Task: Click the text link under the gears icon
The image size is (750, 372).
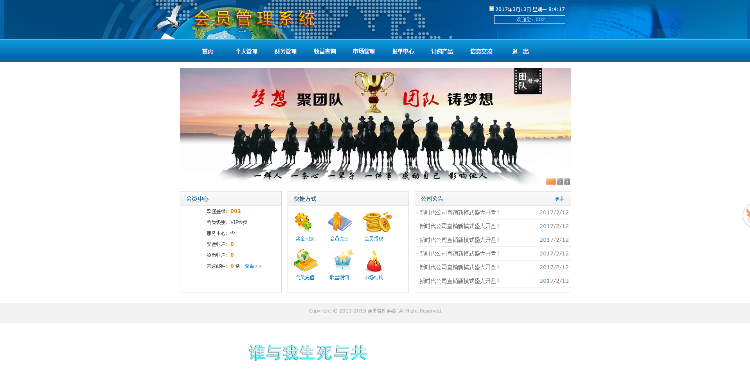Action: (304, 238)
